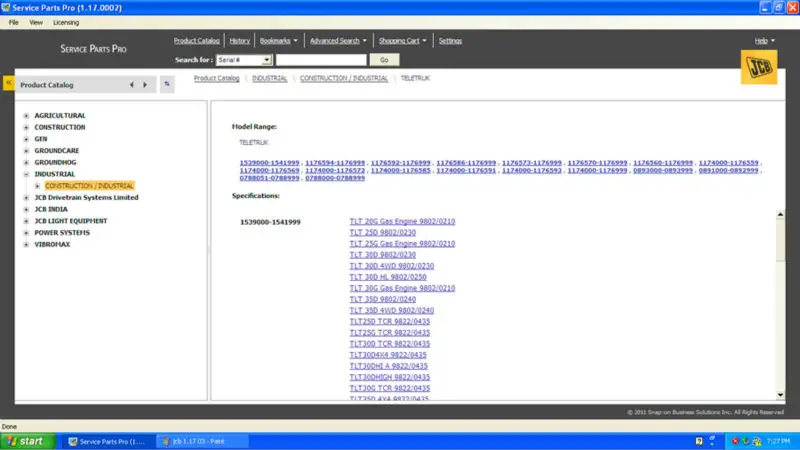Screen dimensions: 800x450
Task: Click the Go search button
Action: coord(384,60)
